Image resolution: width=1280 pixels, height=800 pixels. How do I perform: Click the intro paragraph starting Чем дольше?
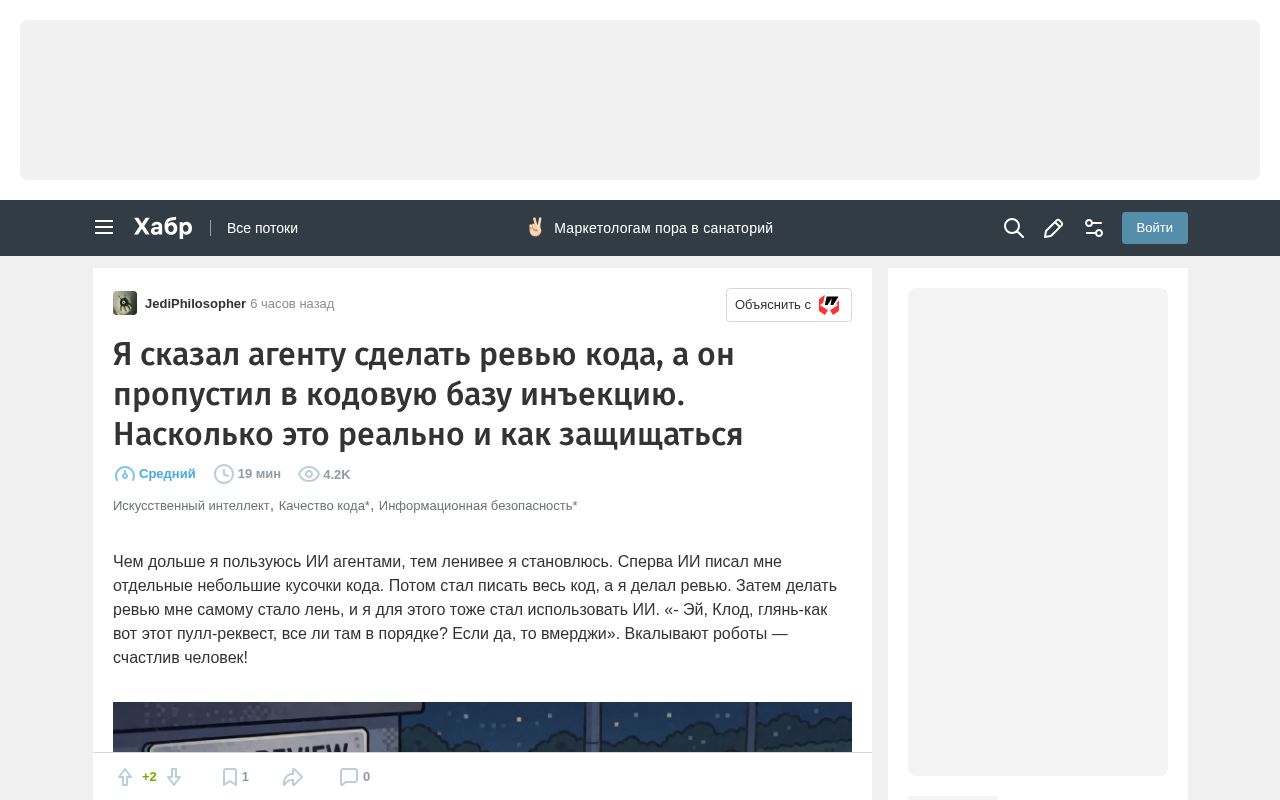pyautogui.click(x=475, y=610)
